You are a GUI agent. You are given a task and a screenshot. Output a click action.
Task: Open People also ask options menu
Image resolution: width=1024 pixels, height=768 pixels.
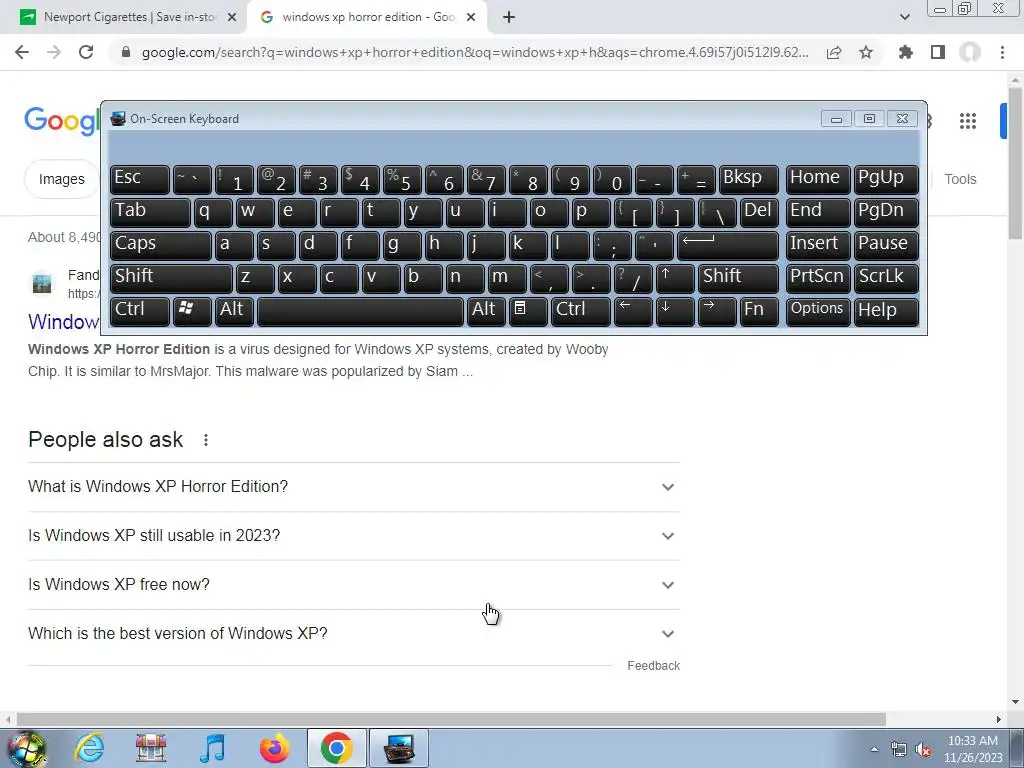point(206,440)
